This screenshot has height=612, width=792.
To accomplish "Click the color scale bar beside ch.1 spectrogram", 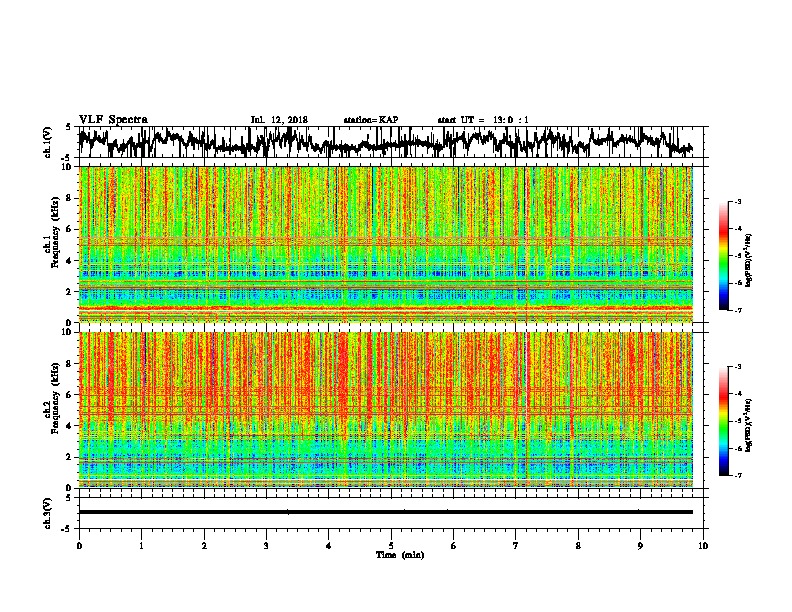I will coord(724,256).
